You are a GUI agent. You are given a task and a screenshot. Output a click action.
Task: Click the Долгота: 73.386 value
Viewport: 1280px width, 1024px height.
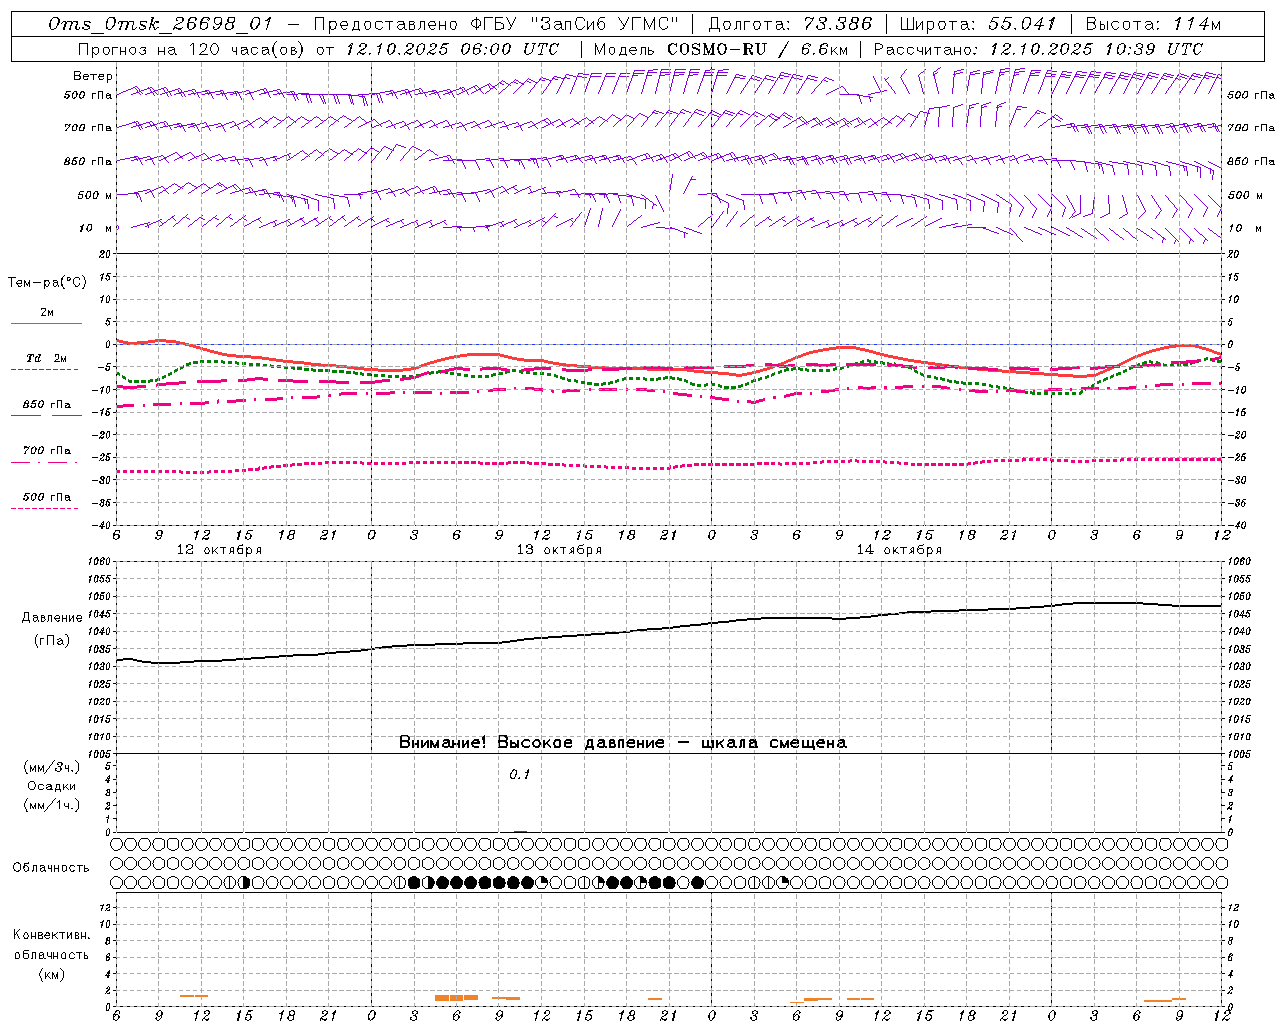[790, 24]
